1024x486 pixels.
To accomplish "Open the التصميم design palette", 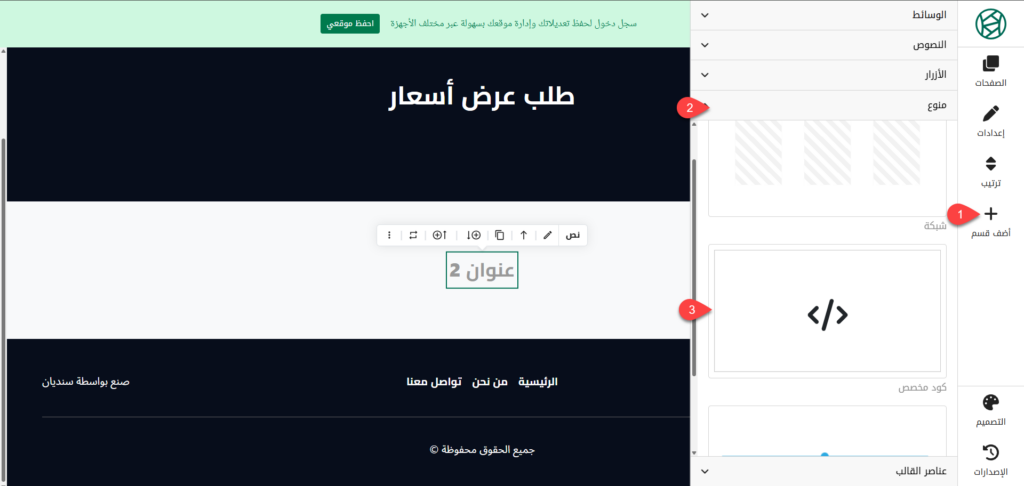I will pyautogui.click(x=990, y=410).
